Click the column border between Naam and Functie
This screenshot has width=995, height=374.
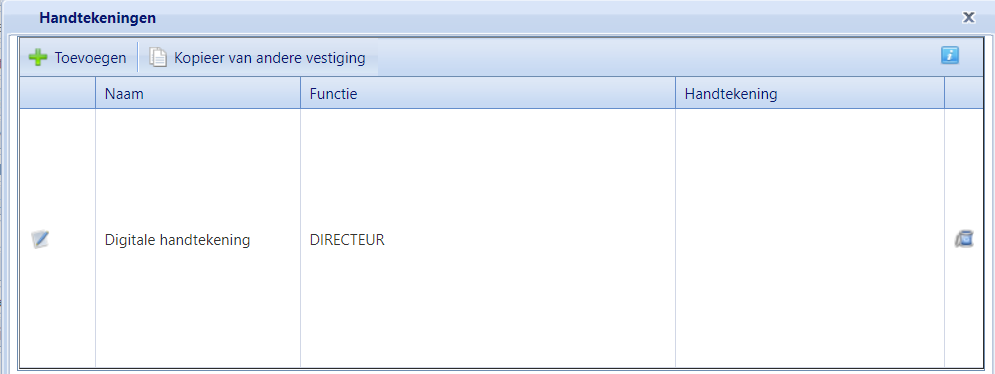pyautogui.click(x=300, y=94)
